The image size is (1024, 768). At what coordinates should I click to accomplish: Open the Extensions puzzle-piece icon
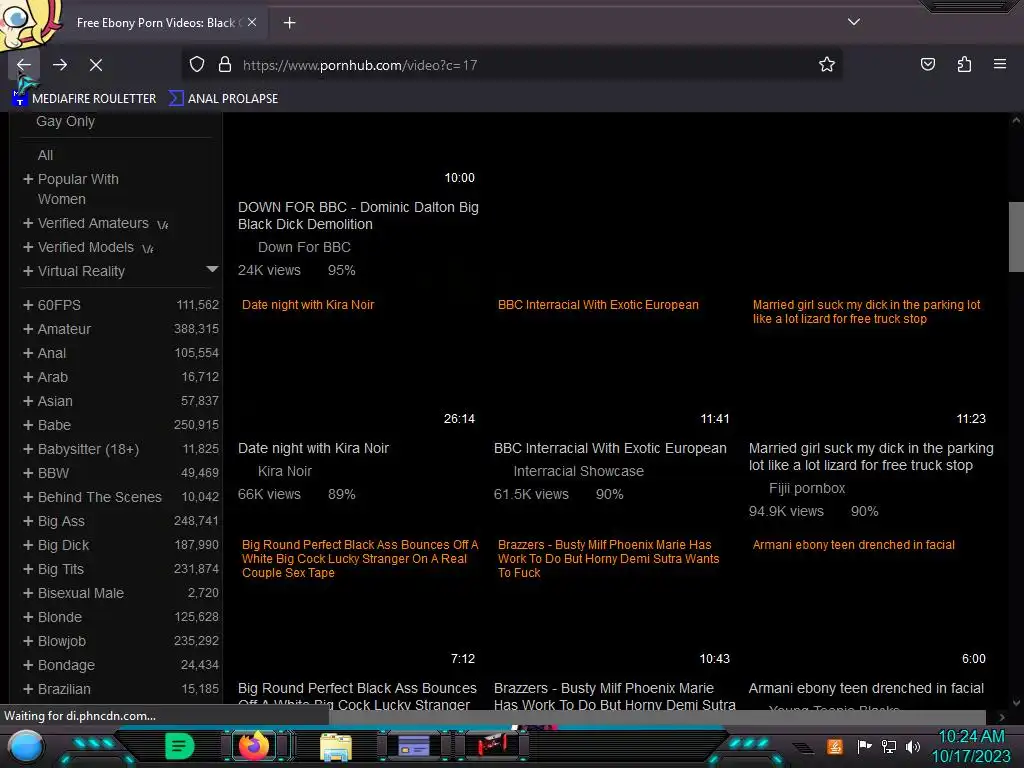(x=964, y=64)
